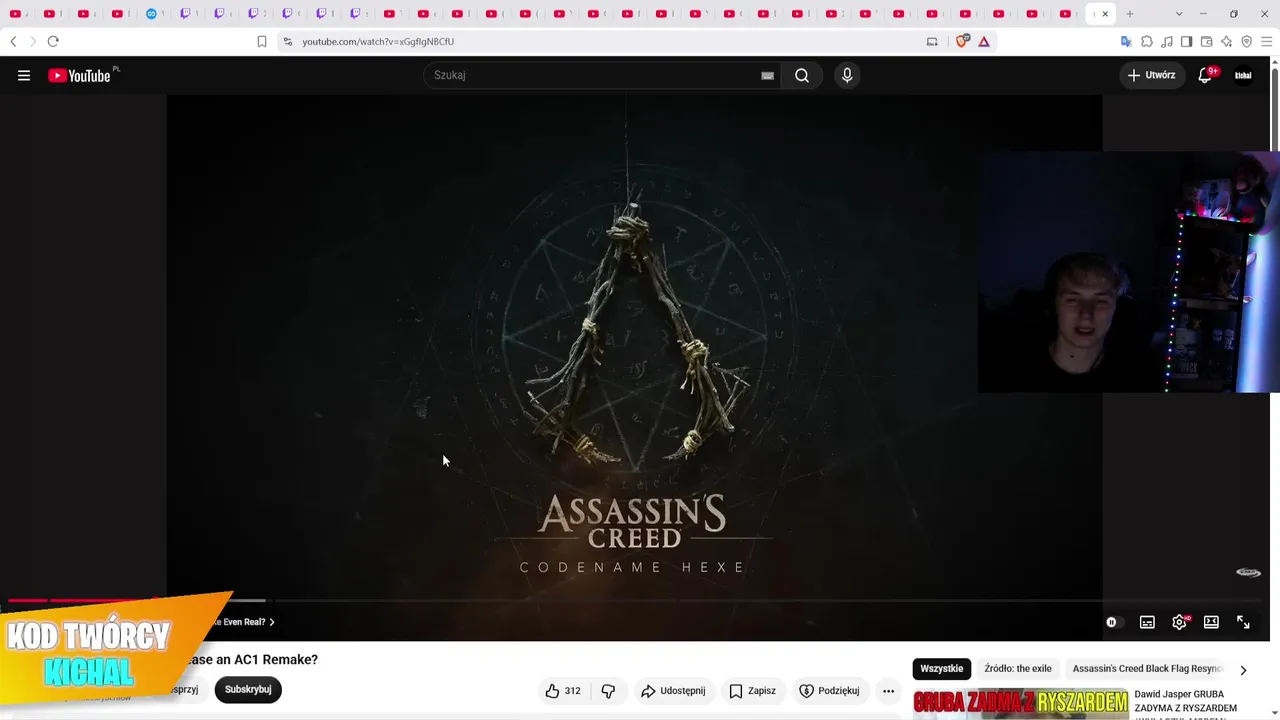Select the Assassin's Creed Black Flag chip
The width and height of the screenshot is (1280, 720).
[x=1147, y=669]
